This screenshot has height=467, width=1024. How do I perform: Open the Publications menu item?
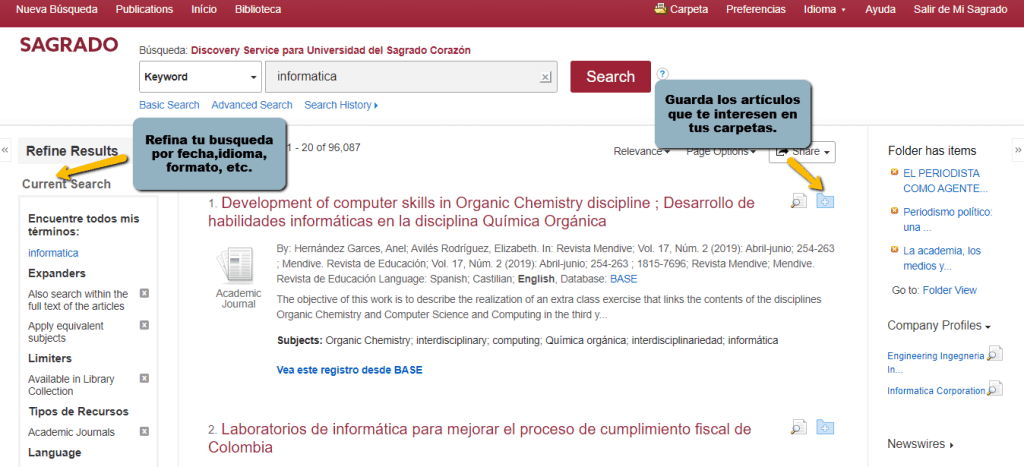click(144, 9)
